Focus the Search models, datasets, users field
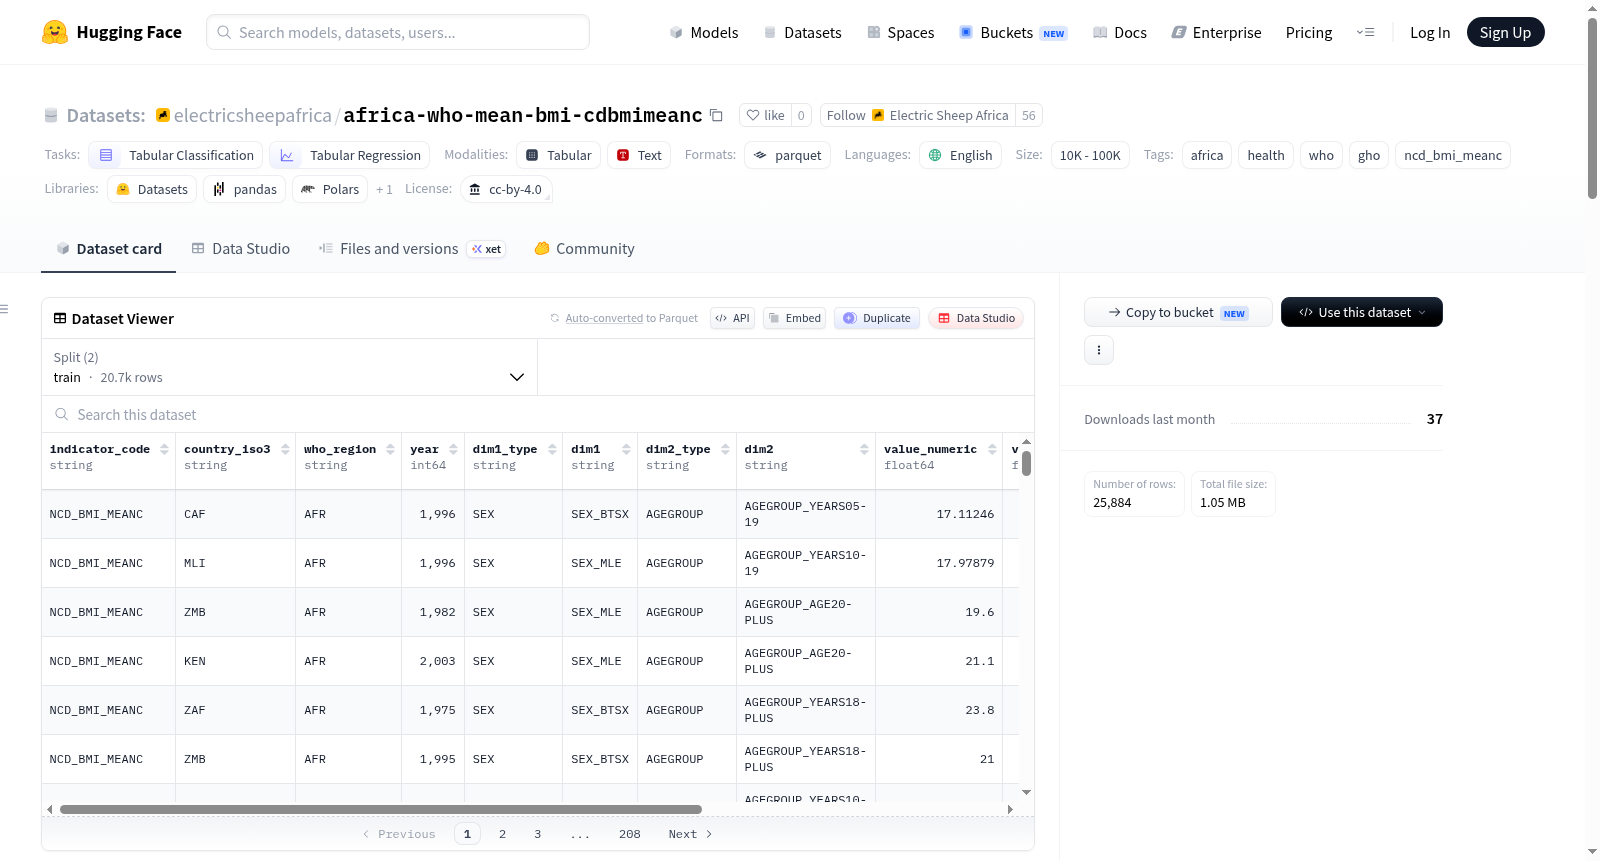This screenshot has width=1600, height=861. pyautogui.click(x=398, y=32)
